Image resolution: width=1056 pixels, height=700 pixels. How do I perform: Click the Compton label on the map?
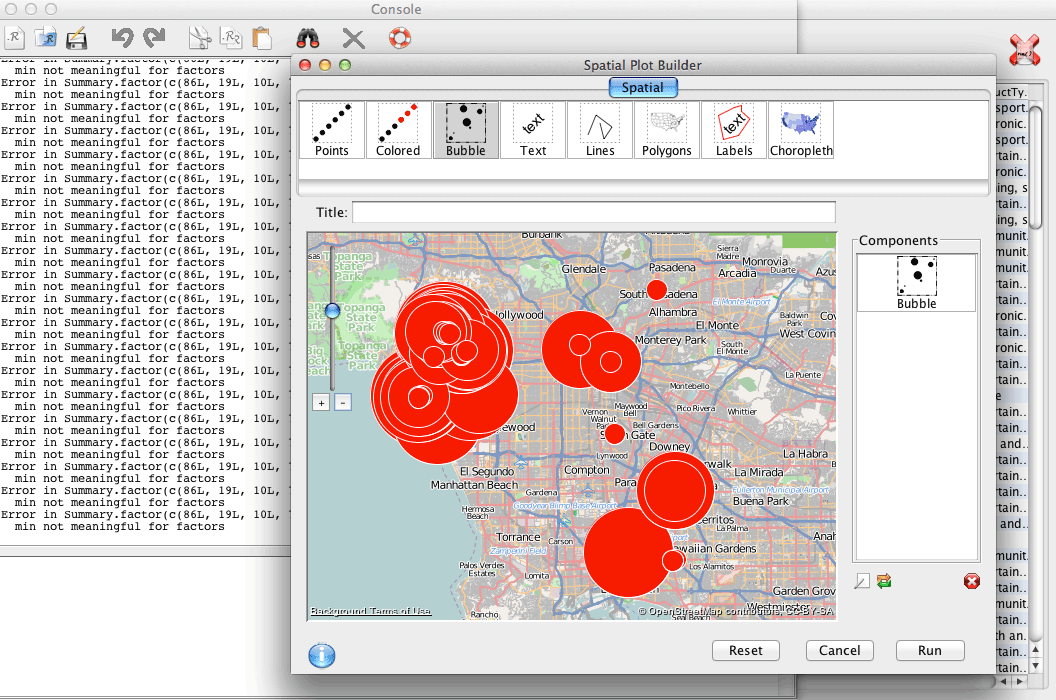coord(587,470)
